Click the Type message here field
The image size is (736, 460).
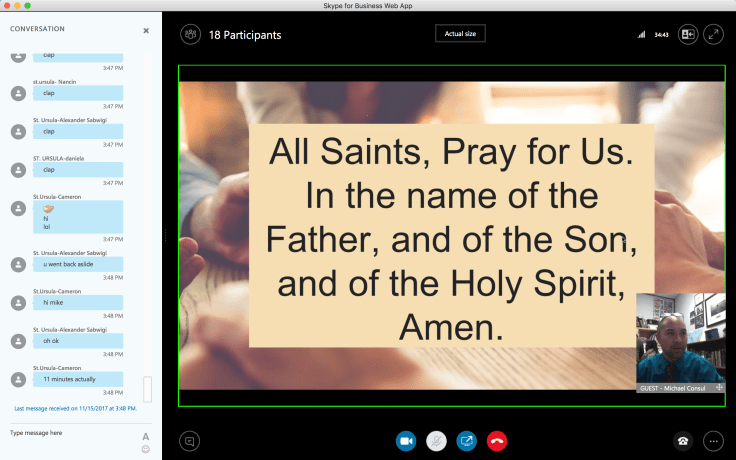pyautogui.click(x=73, y=433)
